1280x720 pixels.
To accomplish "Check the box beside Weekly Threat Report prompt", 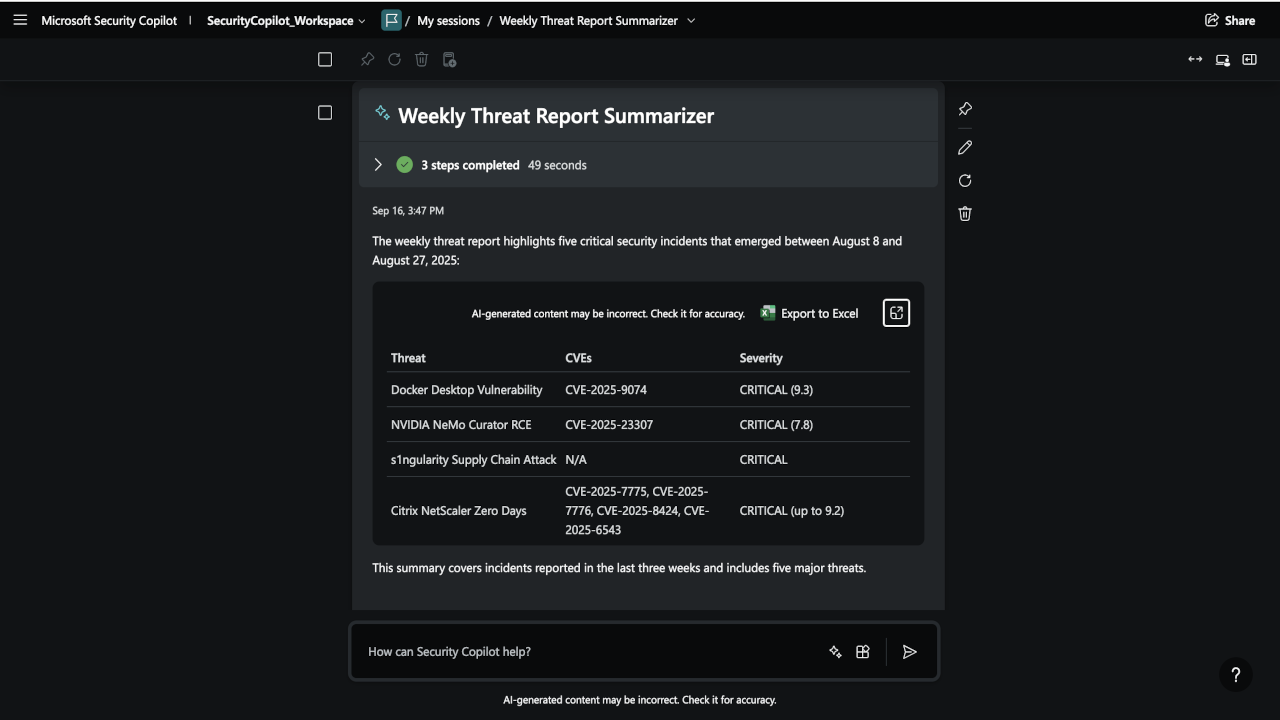I will 325,113.
